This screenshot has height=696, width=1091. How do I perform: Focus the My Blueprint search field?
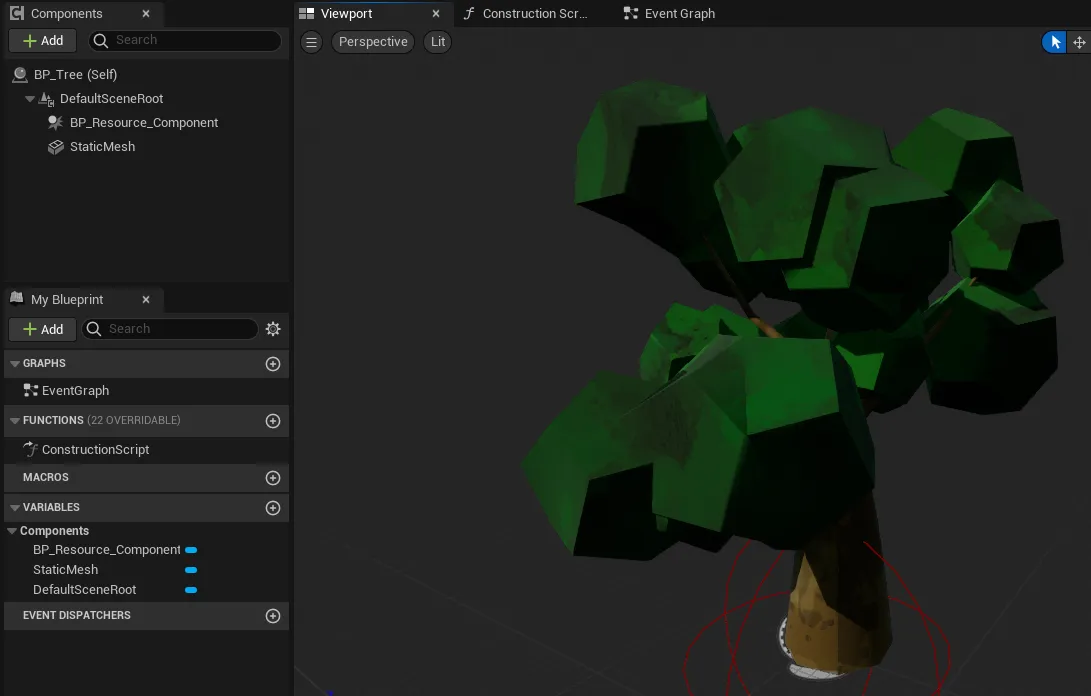pos(170,329)
